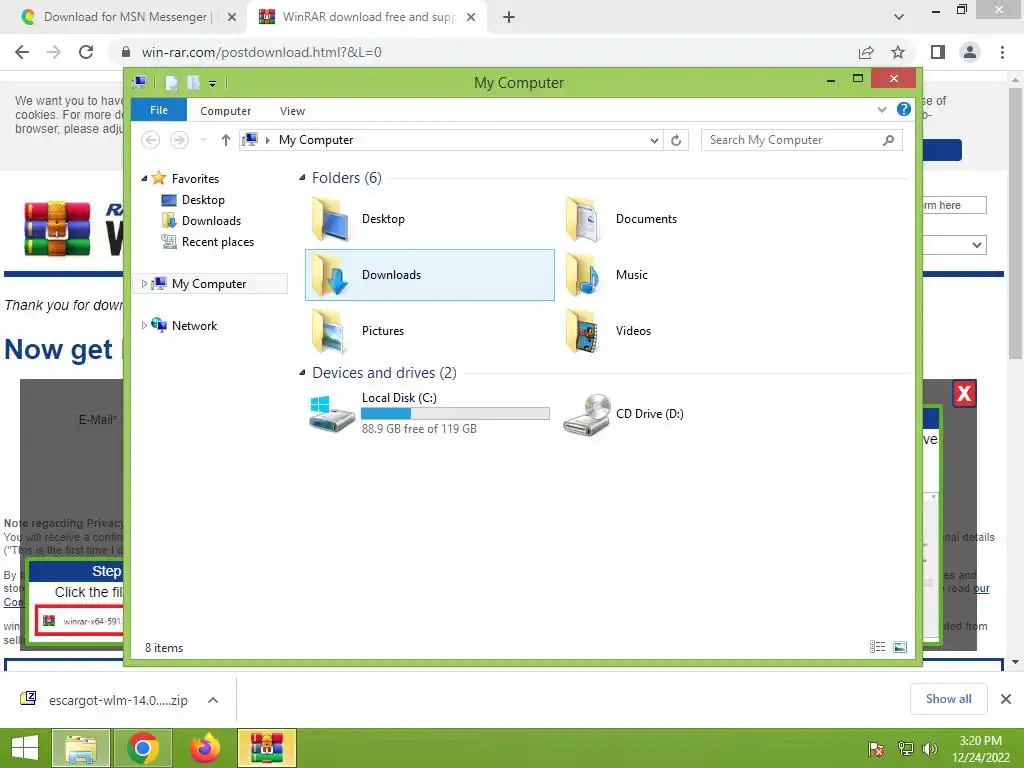1024x768 pixels.
Task: Expand the Network tree node
Action: coord(144,325)
